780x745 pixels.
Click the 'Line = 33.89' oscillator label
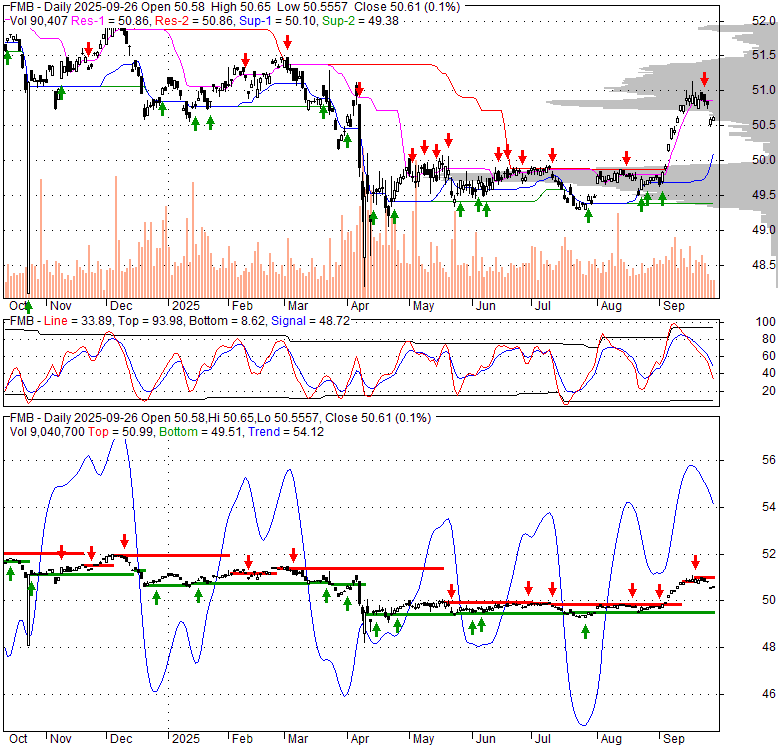click(77, 321)
